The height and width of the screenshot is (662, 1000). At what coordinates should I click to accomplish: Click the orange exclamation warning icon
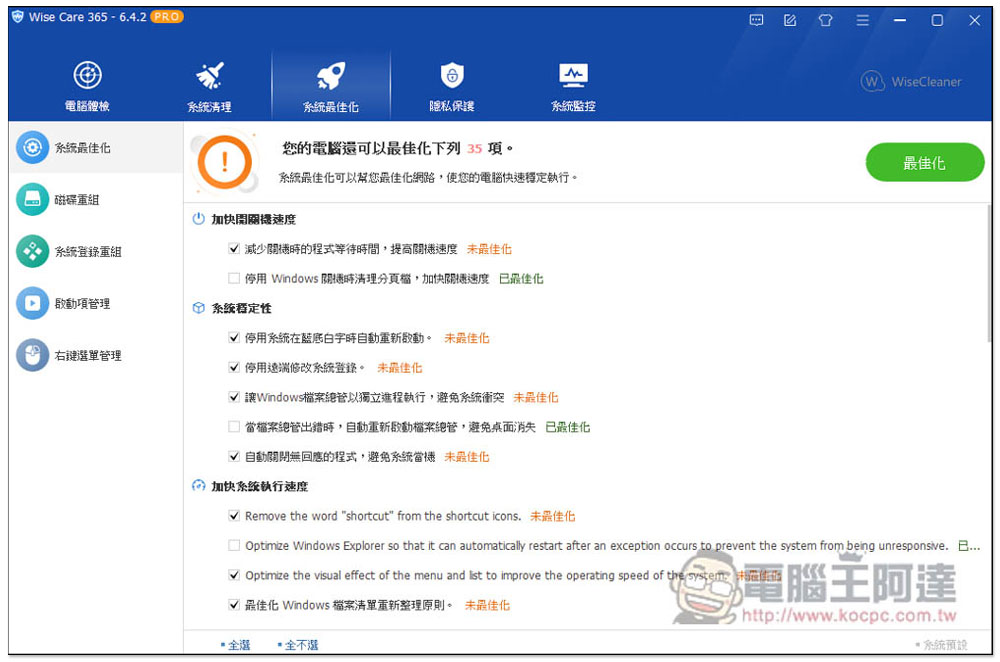224,162
